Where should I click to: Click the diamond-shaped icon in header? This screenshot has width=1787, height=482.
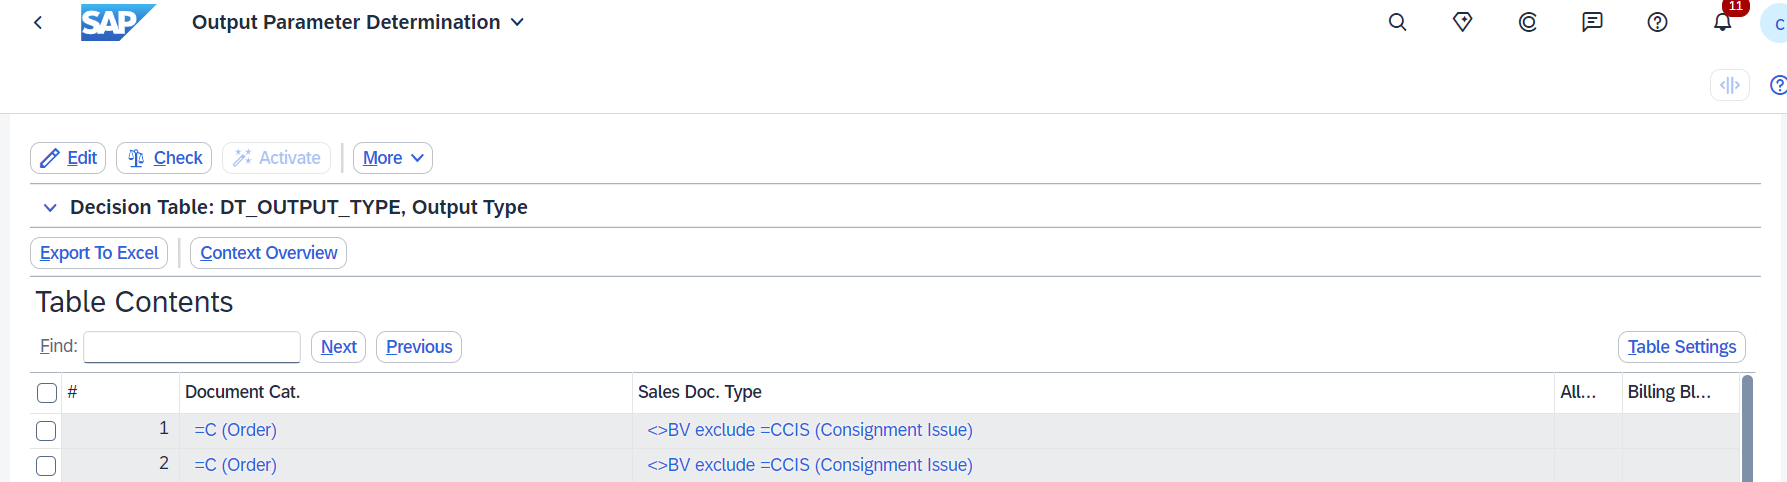[x=1462, y=22]
